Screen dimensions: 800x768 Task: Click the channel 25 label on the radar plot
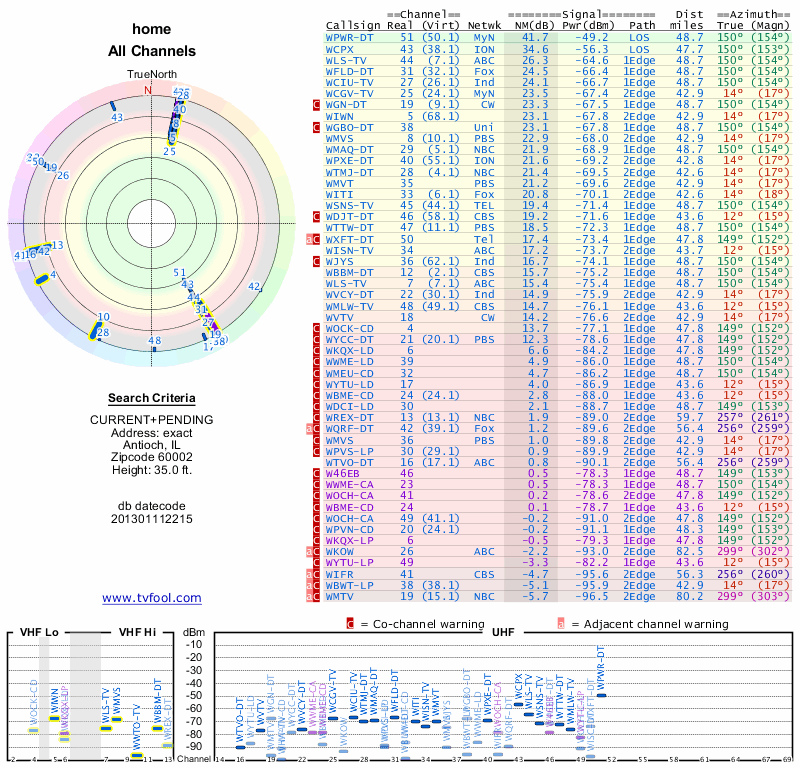169,151
